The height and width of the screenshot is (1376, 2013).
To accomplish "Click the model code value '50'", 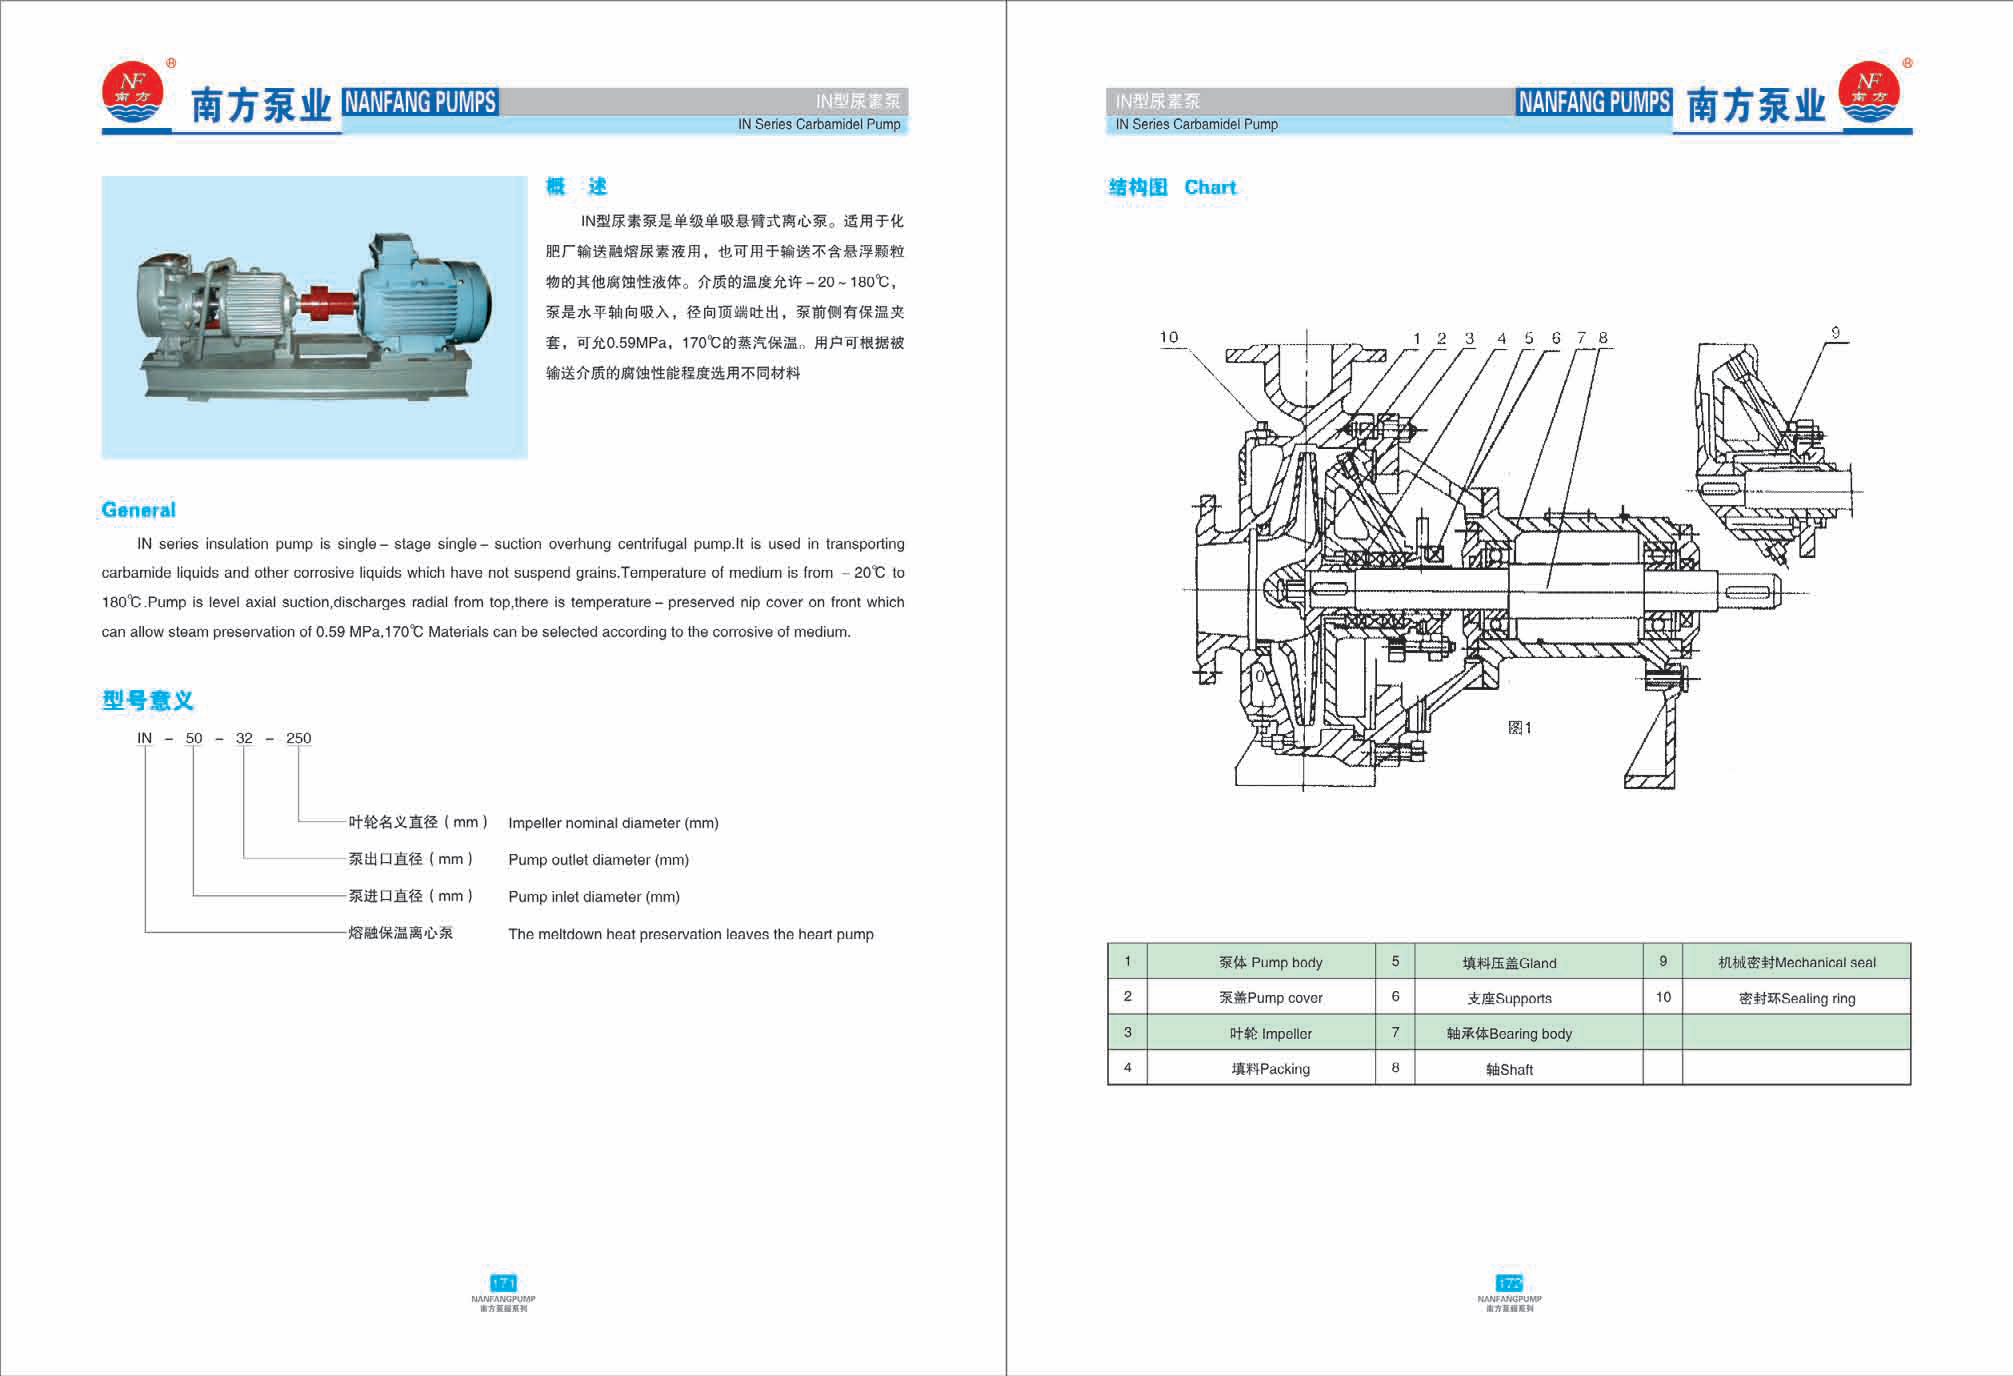I will (x=194, y=738).
